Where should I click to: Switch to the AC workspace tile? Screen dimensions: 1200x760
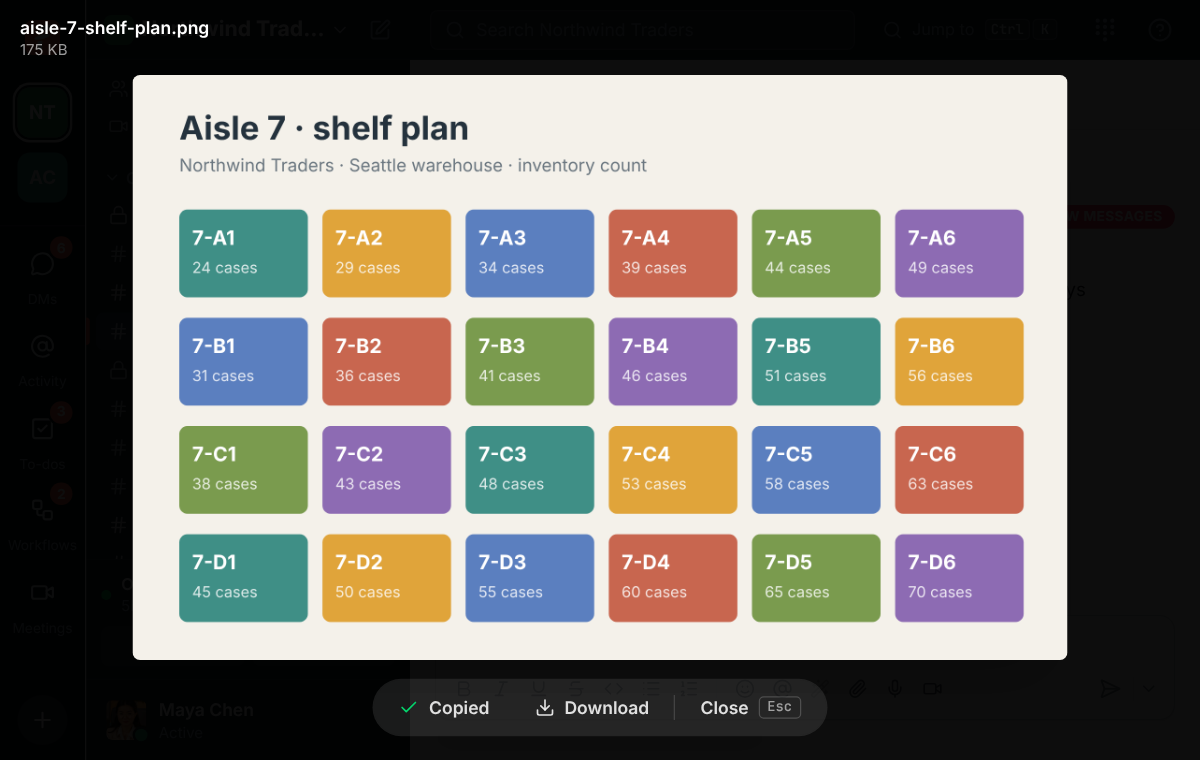tap(42, 177)
